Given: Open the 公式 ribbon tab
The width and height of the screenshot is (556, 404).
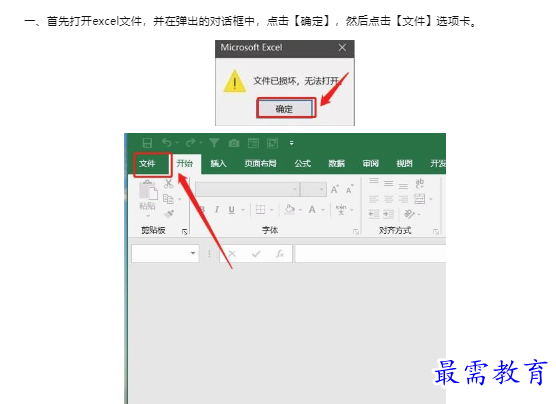Looking at the screenshot, I should (302, 164).
